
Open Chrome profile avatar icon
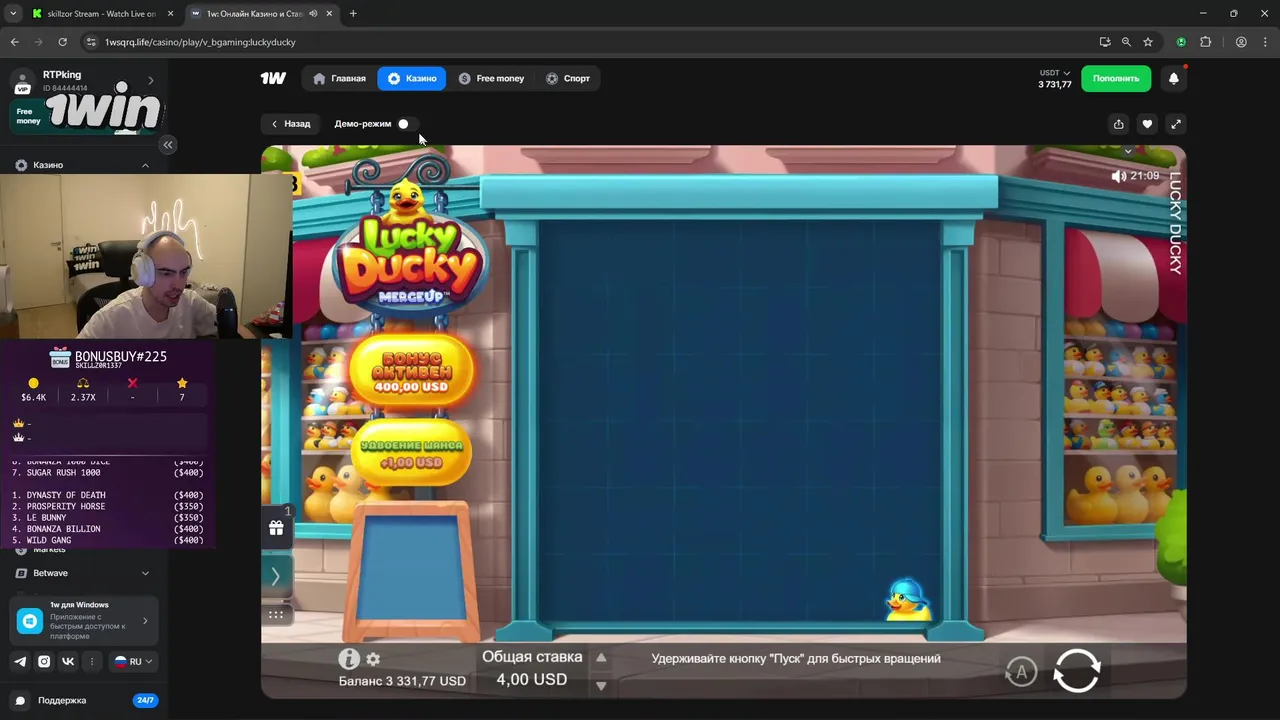coord(1241,42)
